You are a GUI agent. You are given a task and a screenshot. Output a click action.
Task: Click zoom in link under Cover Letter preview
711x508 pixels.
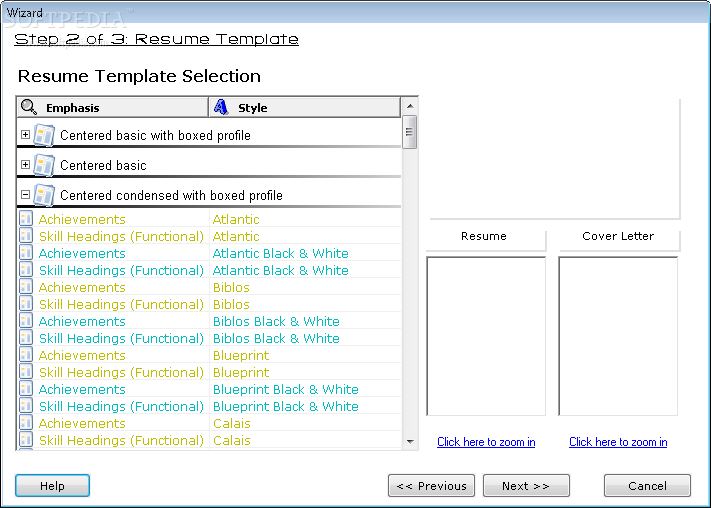618,442
